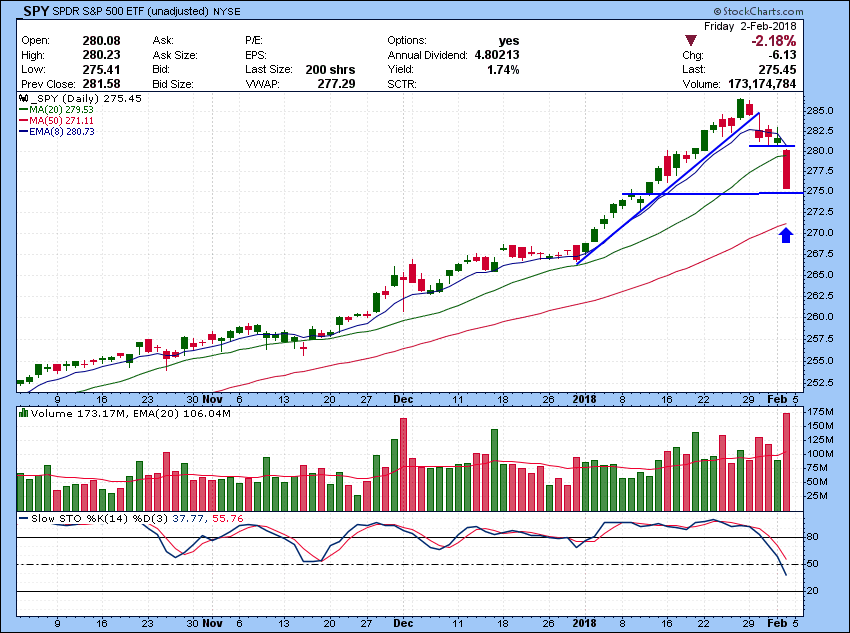850x633 pixels.
Task: Click the 80 level stochastic axis label
Action: 812,537
